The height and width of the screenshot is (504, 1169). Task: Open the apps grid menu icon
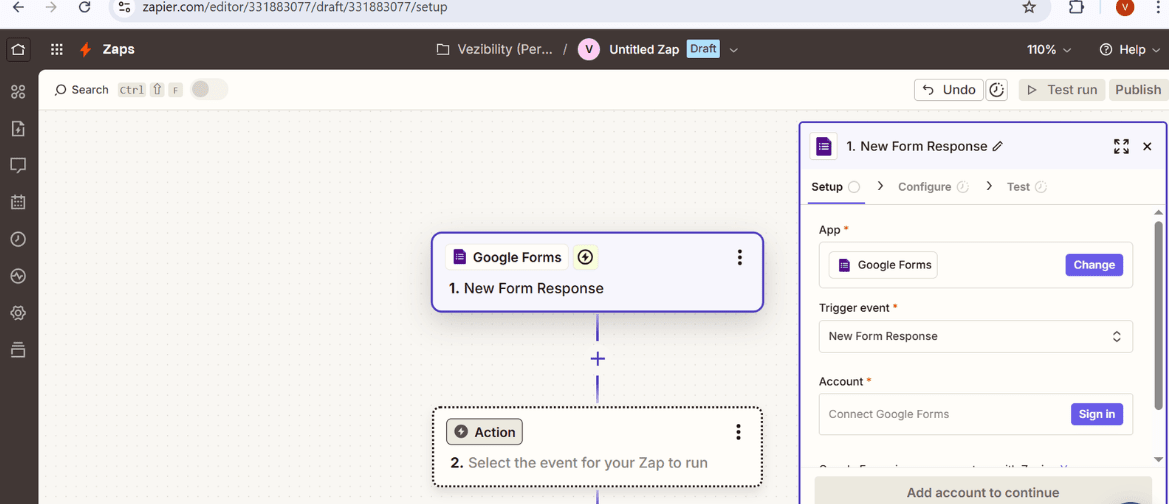(57, 49)
